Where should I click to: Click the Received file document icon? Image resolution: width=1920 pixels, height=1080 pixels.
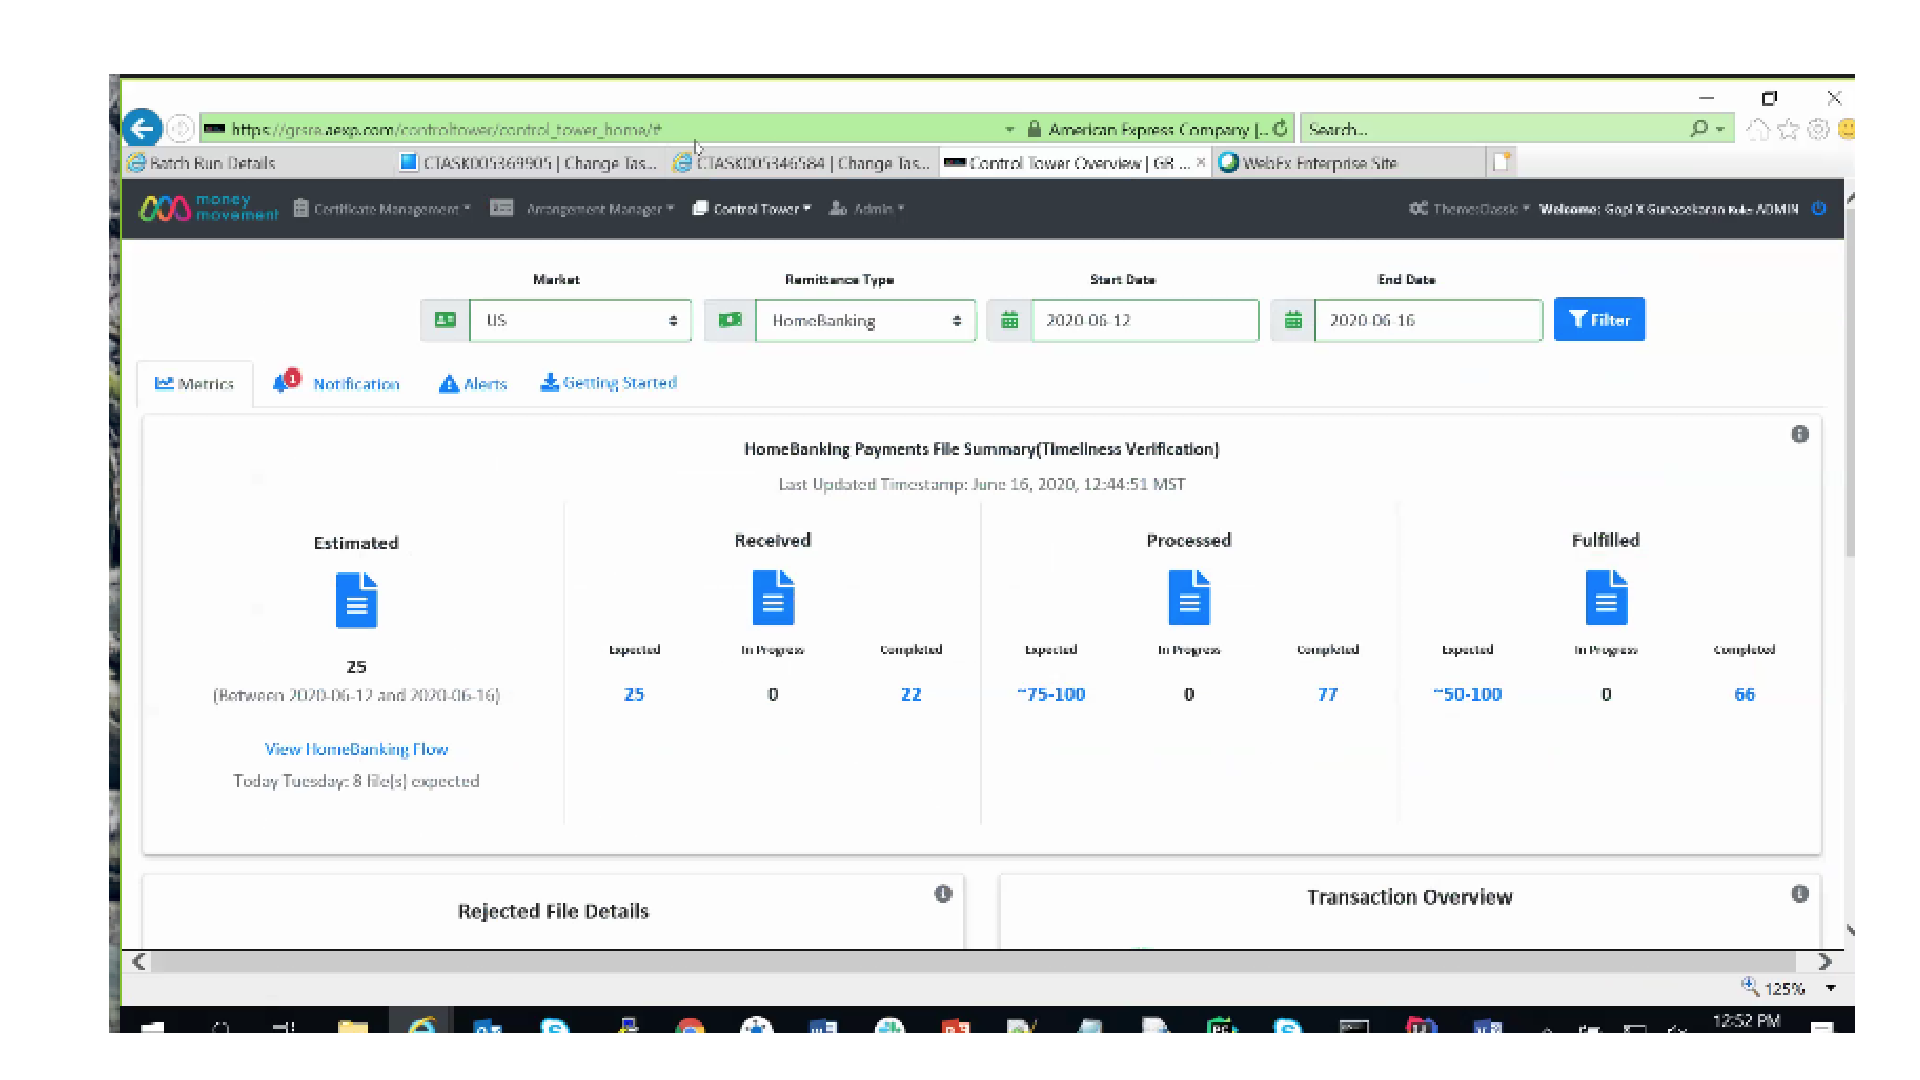773,597
